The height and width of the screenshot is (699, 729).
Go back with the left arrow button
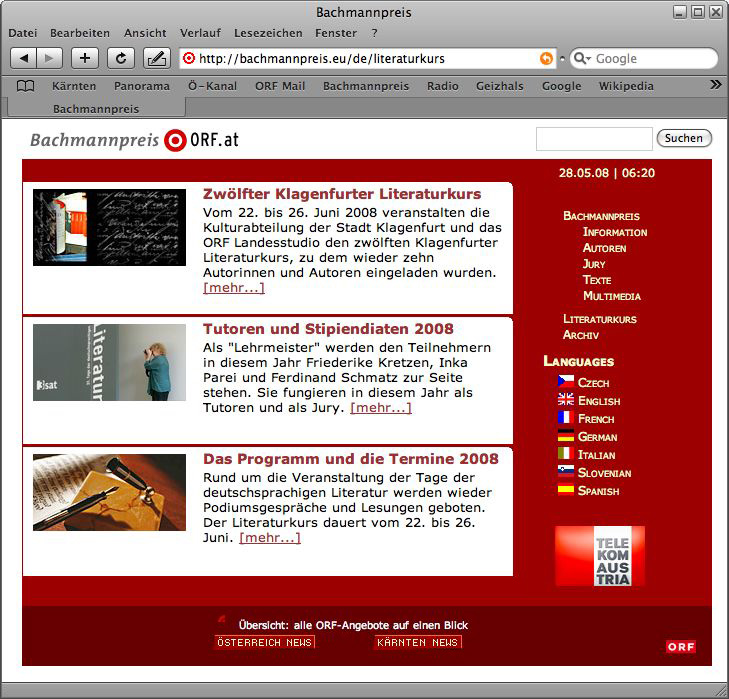pos(23,58)
